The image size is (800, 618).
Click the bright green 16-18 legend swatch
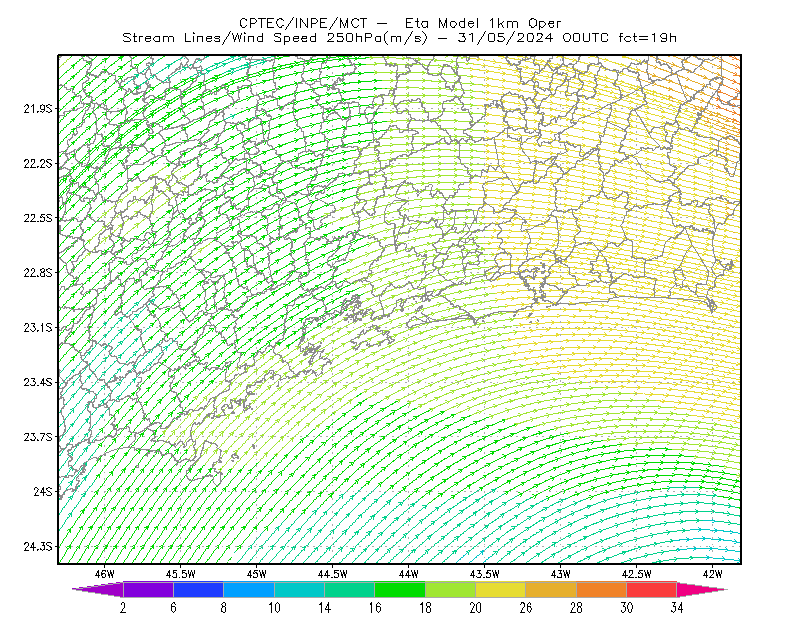(x=400, y=589)
